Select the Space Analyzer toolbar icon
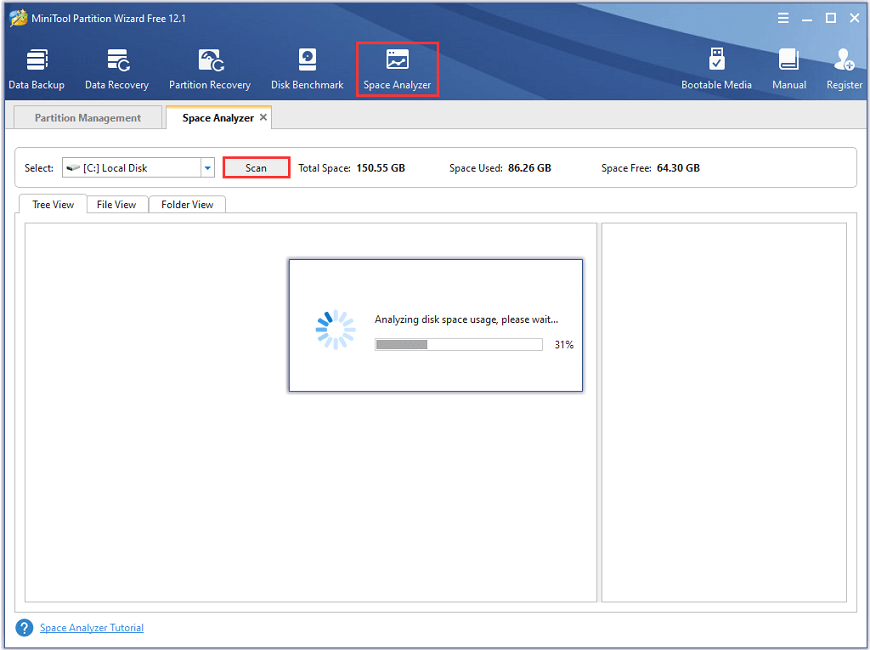This screenshot has width=870, height=650. pyautogui.click(x=397, y=69)
